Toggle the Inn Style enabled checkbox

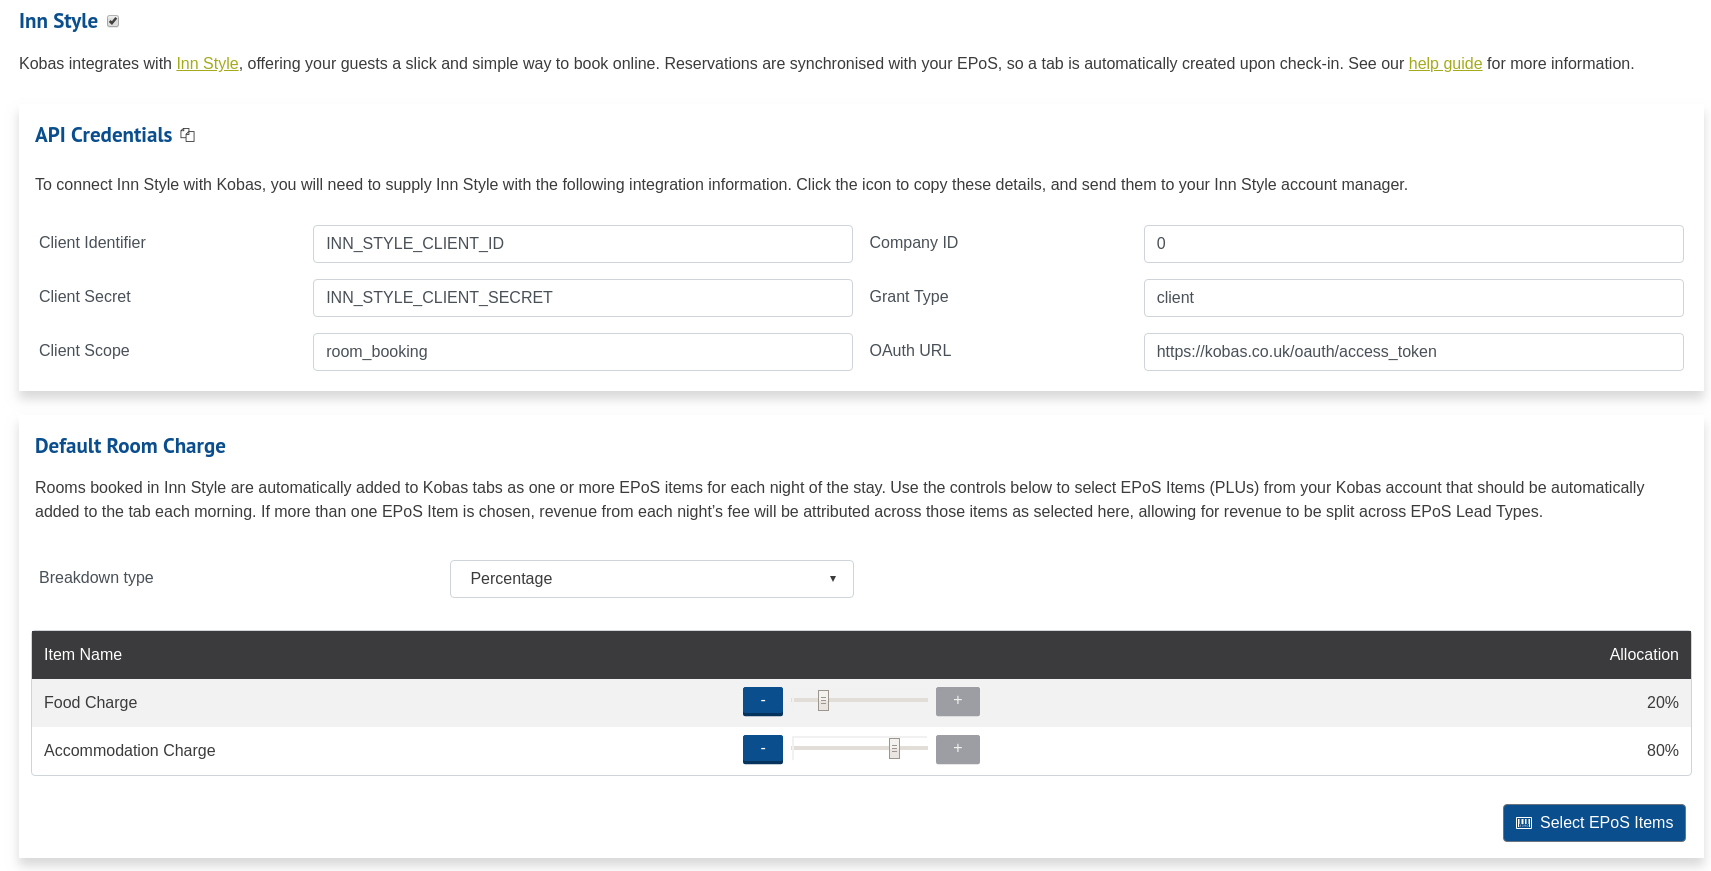(x=113, y=21)
